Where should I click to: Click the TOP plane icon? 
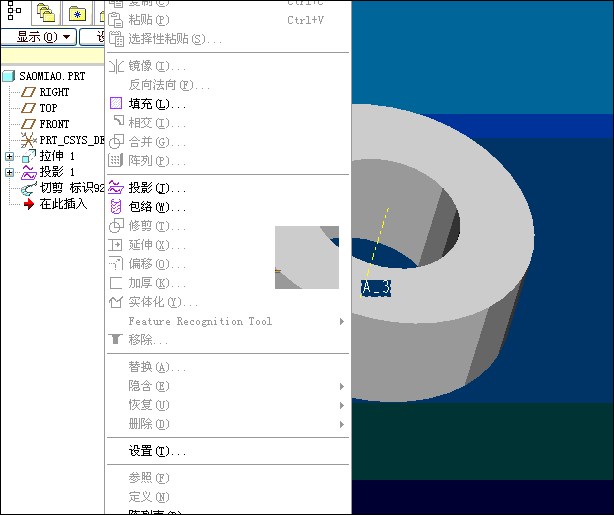(28, 108)
